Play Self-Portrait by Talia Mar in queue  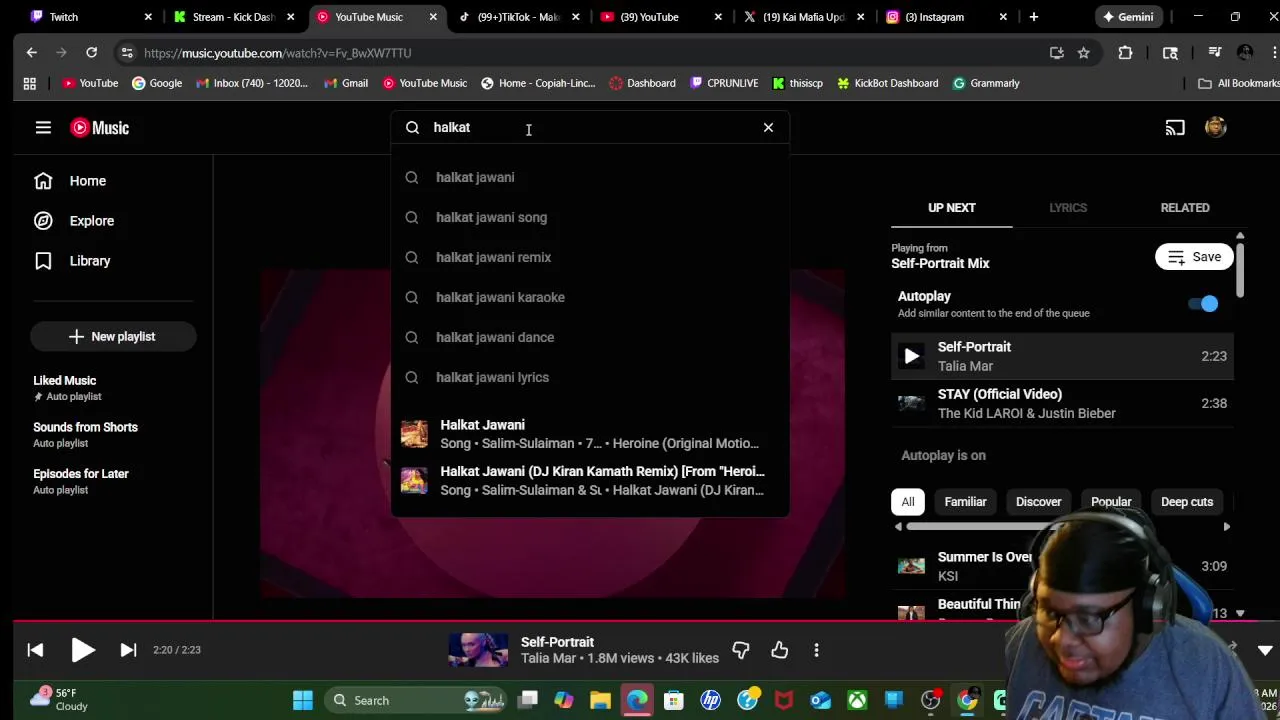[x=1062, y=356]
